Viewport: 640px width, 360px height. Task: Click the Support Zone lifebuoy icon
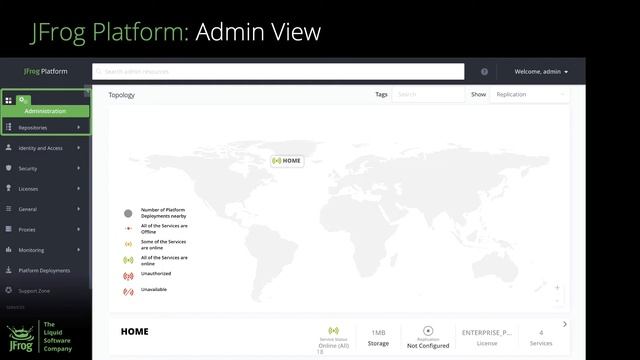tap(9, 290)
